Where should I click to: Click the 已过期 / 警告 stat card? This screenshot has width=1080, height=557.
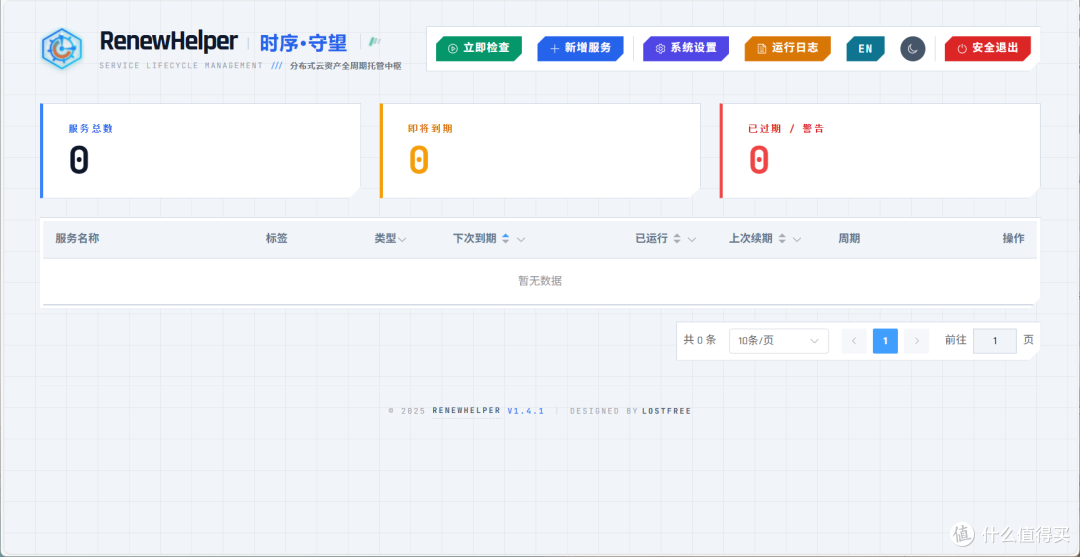pyautogui.click(x=880, y=151)
